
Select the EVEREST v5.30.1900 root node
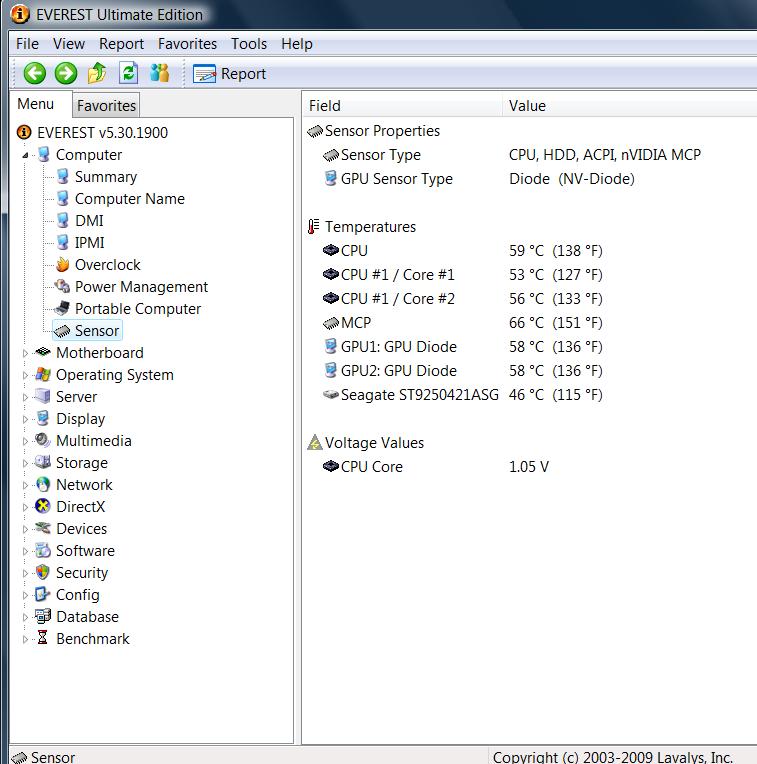click(93, 133)
